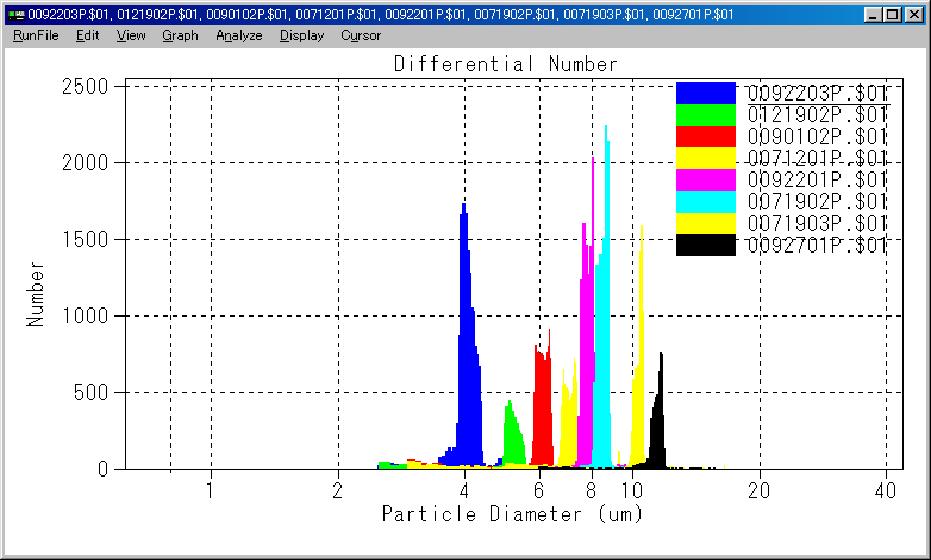Screen dimensions: 931x560
Task: Click the Differential Number chart title
Action: click(x=506, y=64)
